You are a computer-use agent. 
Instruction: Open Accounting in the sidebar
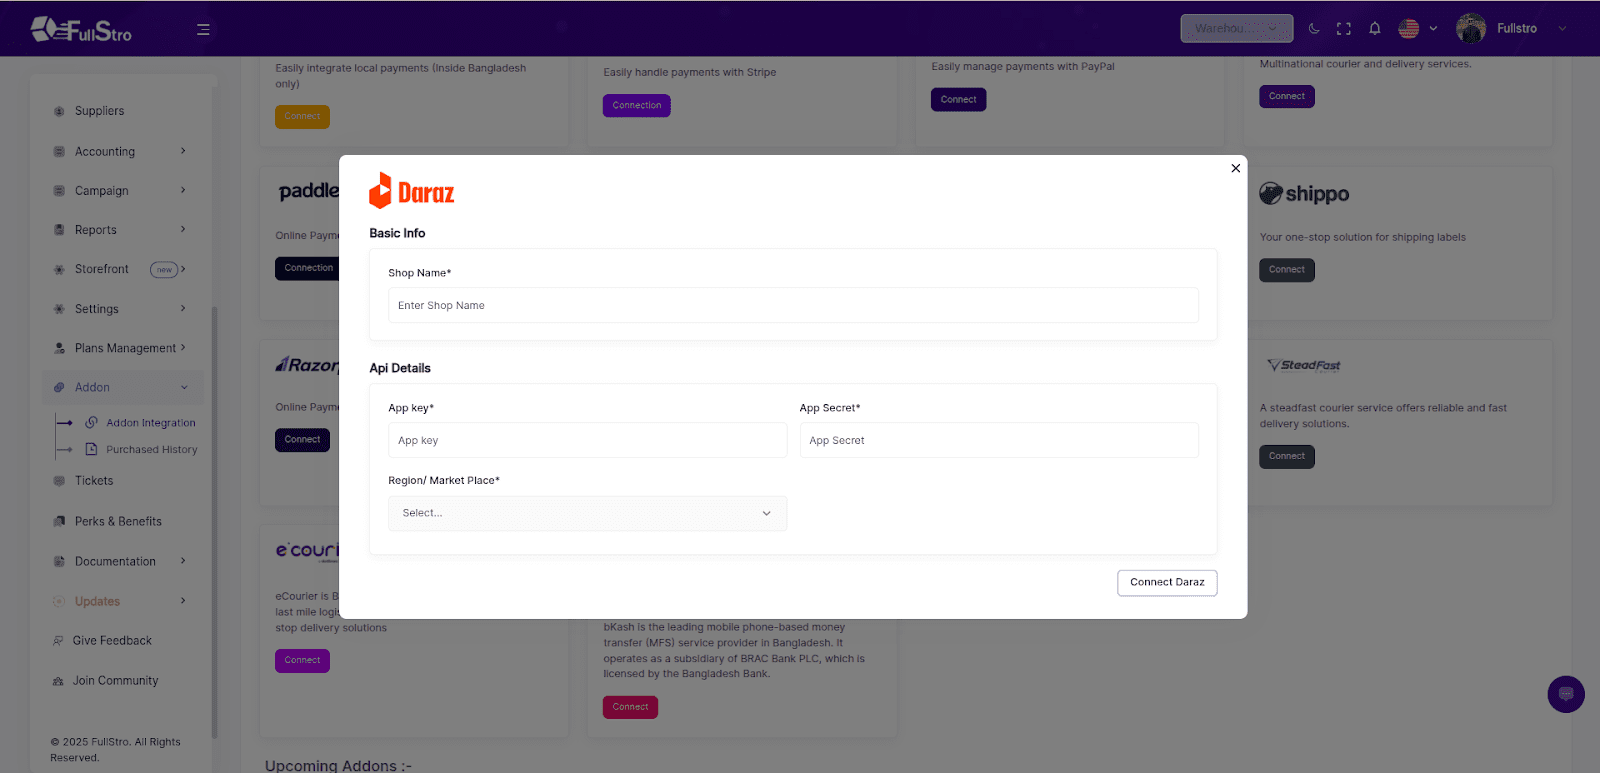coord(105,151)
